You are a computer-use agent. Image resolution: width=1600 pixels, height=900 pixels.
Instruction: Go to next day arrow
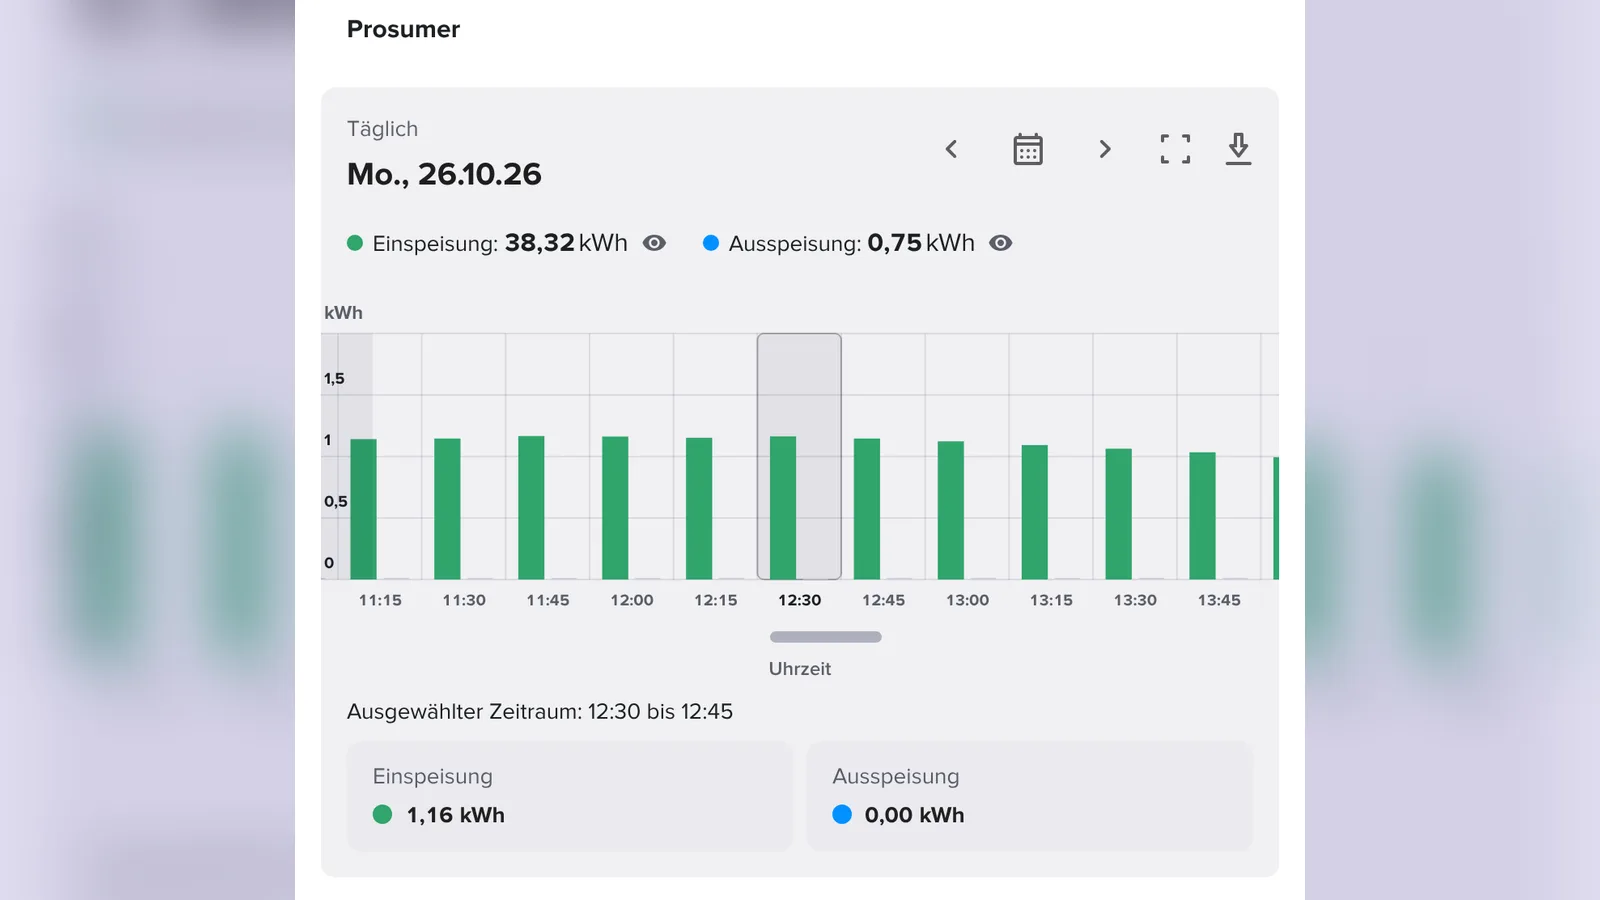(x=1104, y=149)
